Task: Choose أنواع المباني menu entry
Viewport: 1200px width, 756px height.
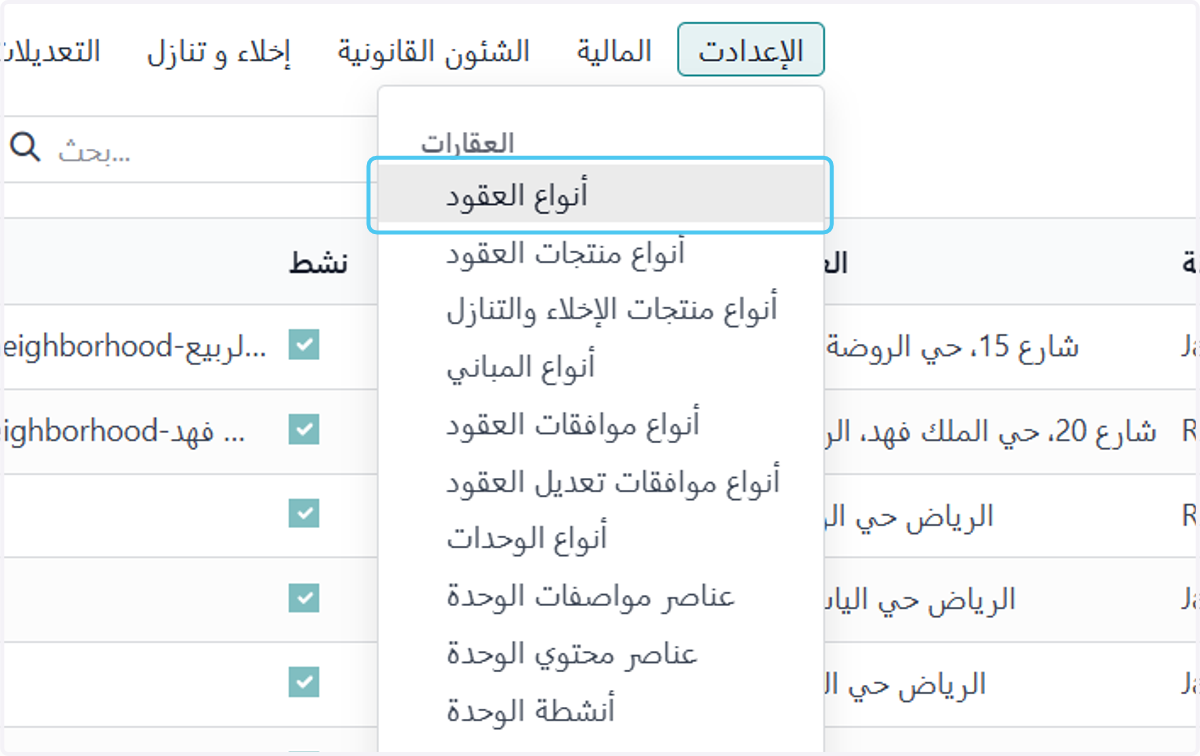Action: pos(601,367)
